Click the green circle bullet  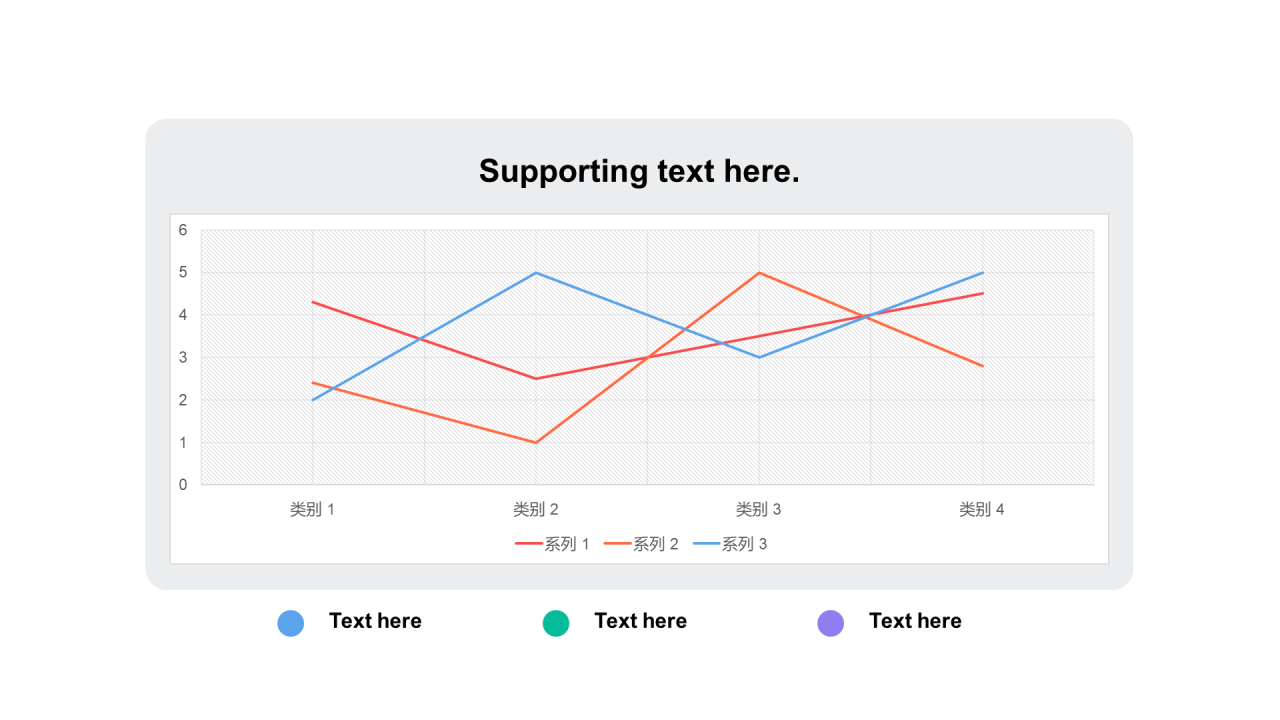click(x=556, y=623)
